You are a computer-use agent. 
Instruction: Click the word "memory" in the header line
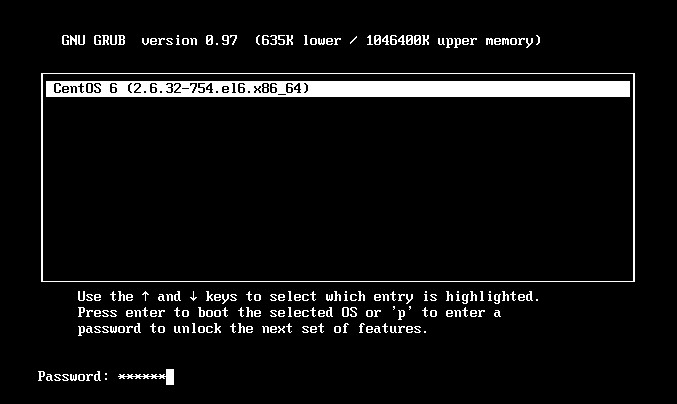(x=513, y=41)
